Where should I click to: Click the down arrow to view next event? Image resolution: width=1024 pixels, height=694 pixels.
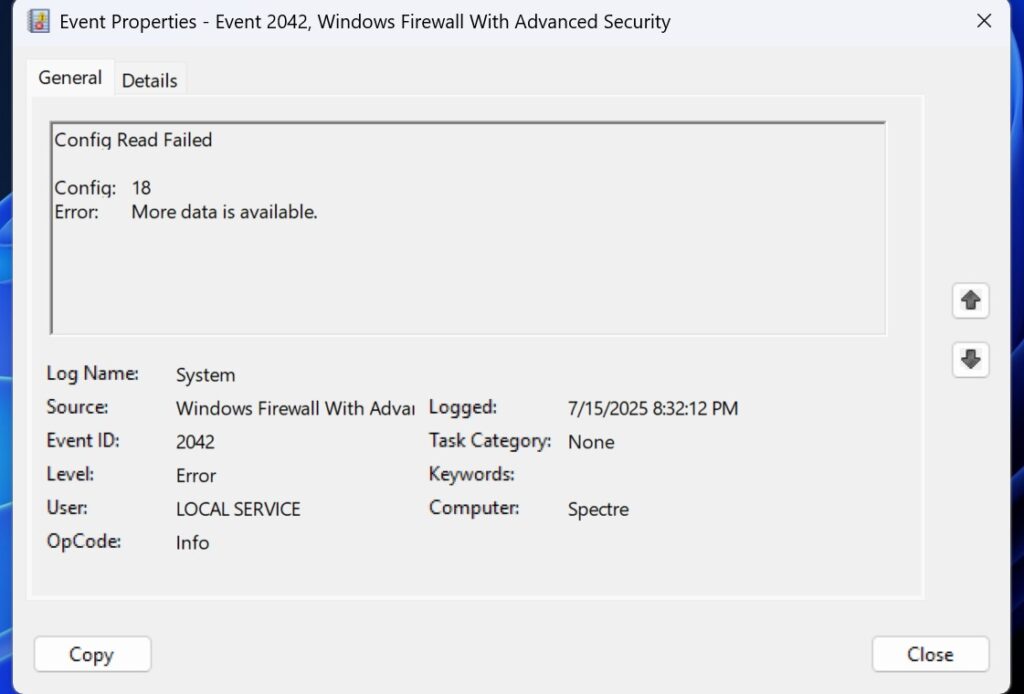[x=970, y=359]
